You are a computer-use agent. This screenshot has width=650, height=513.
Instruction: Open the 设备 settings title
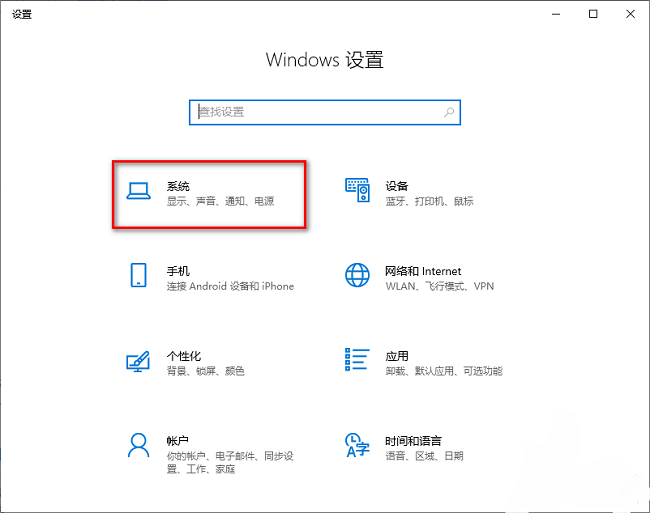pos(397,186)
